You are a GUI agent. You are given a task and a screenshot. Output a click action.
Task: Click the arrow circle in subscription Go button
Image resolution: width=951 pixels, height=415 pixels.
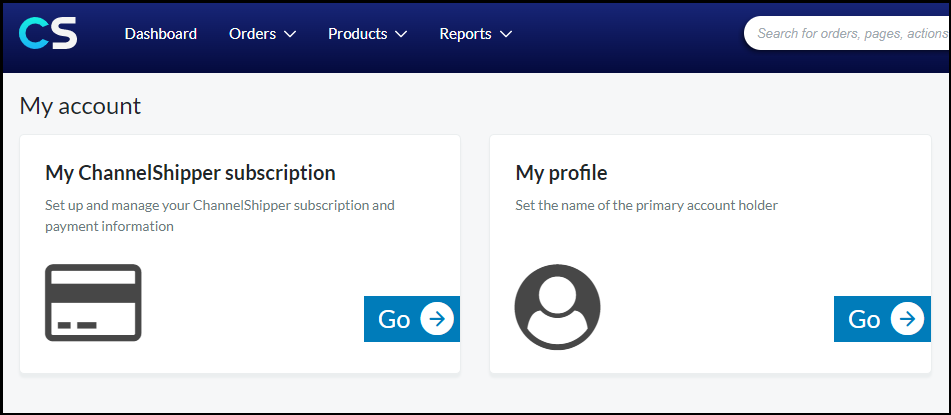[x=437, y=319]
